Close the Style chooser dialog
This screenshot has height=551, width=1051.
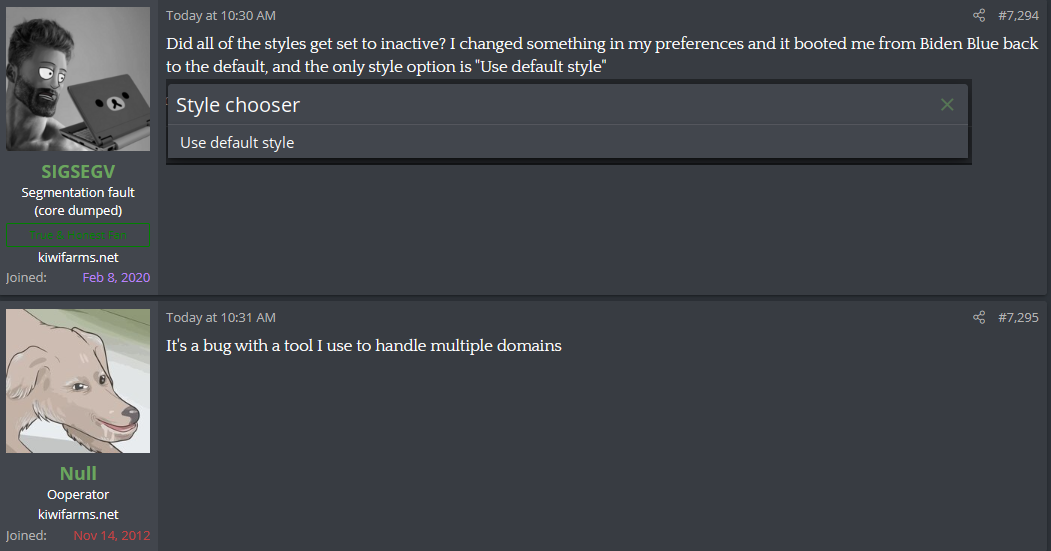947,105
